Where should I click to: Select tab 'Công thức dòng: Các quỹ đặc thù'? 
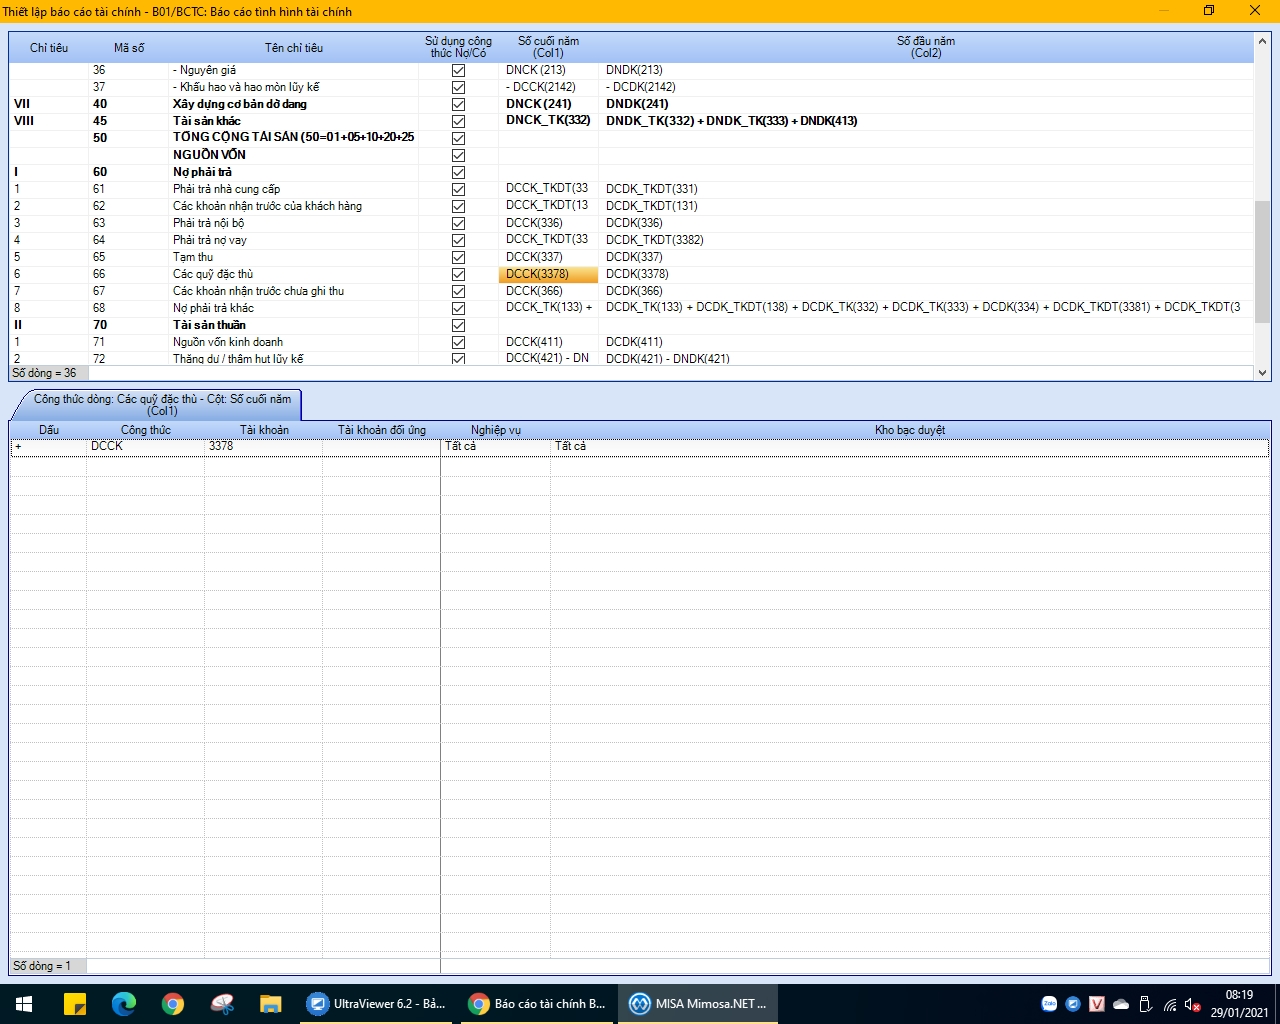pos(162,405)
